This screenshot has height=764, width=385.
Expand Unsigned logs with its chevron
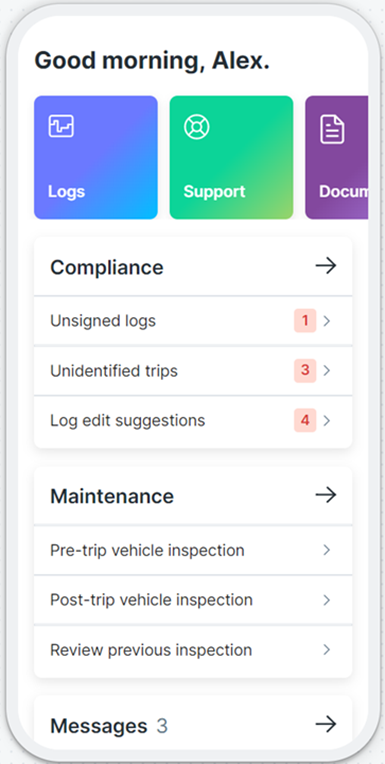[x=327, y=321]
